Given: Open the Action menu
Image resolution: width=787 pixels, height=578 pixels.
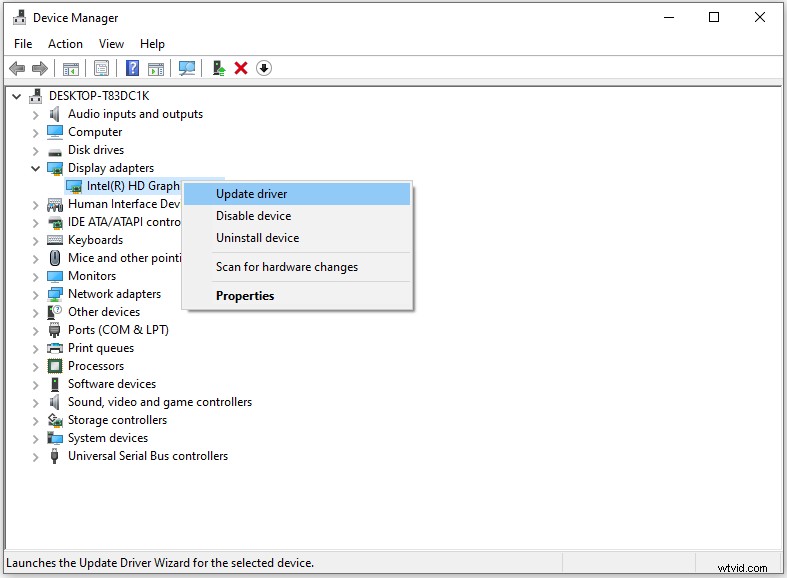Looking at the screenshot, I should pyautogui.click(x=65, y=44).
